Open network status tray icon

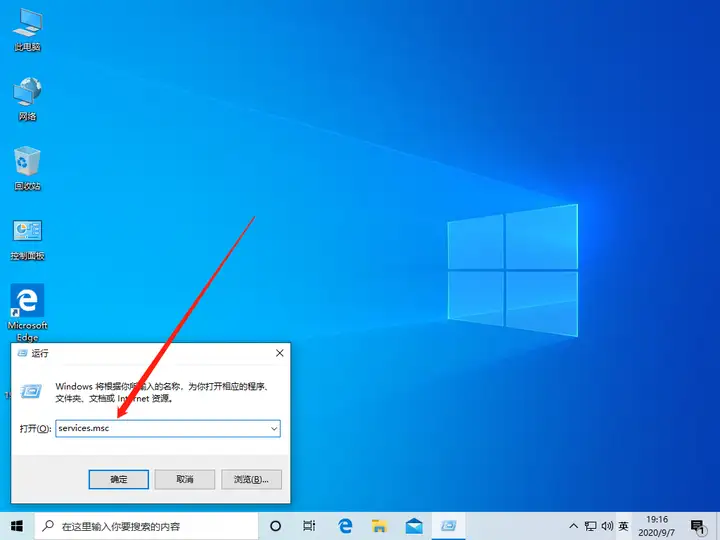pyautogui.click(x=591, y=526)
